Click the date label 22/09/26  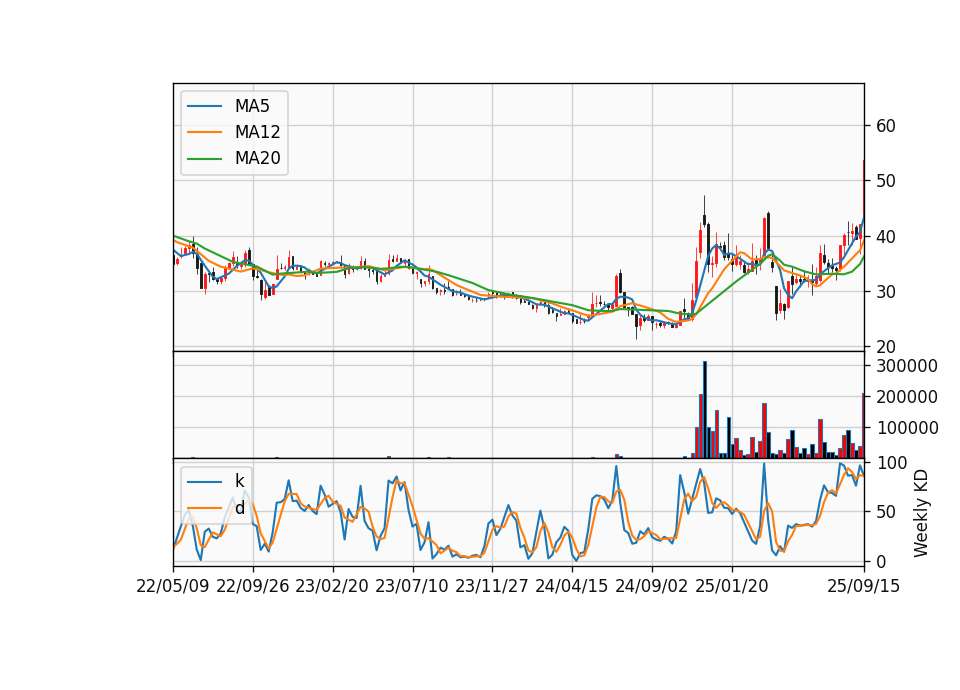(x=253, y=587)
